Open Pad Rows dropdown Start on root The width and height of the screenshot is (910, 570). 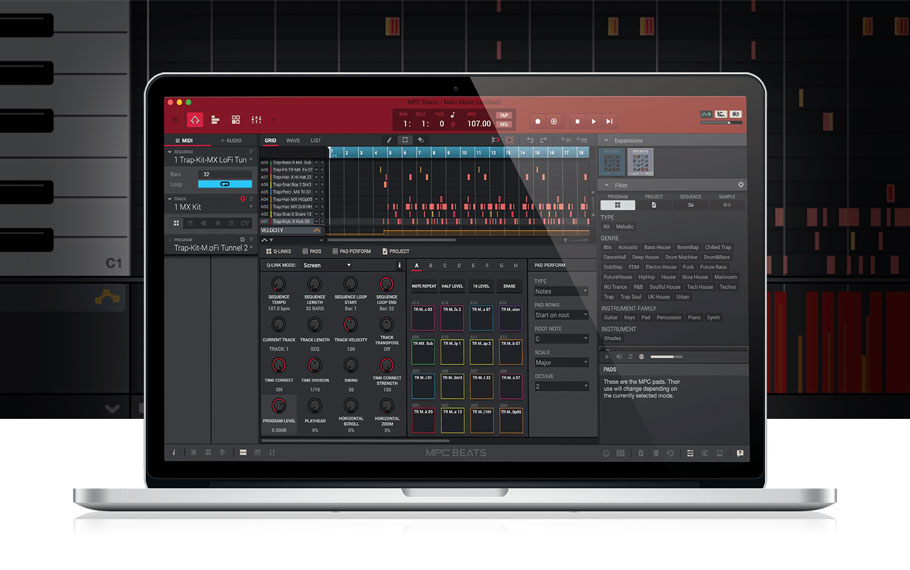pos(561,315)
